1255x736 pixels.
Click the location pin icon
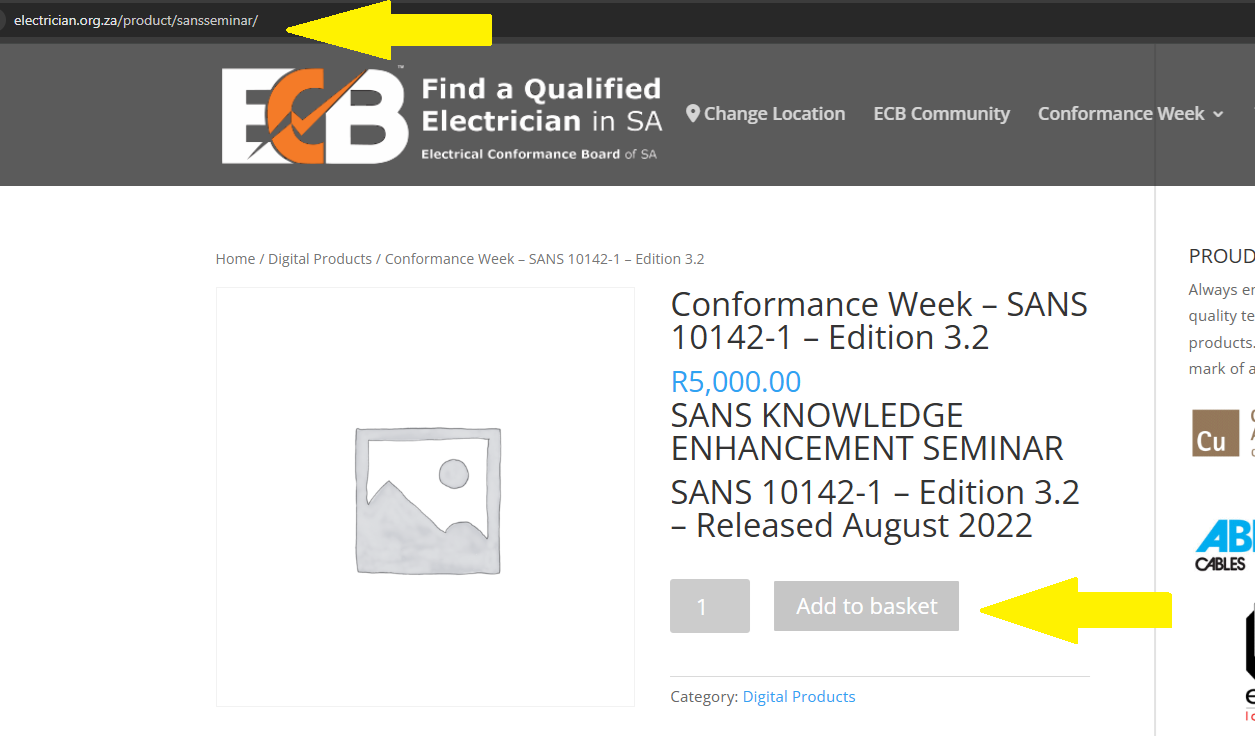coord(693,114)
